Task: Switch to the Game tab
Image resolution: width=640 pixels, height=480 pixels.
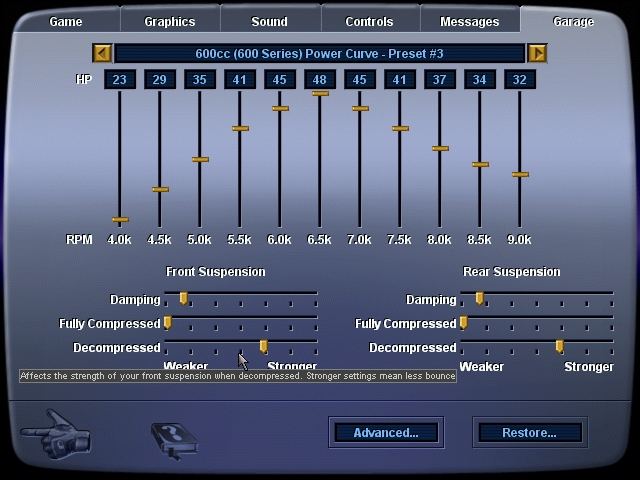Action: point(66,21)
